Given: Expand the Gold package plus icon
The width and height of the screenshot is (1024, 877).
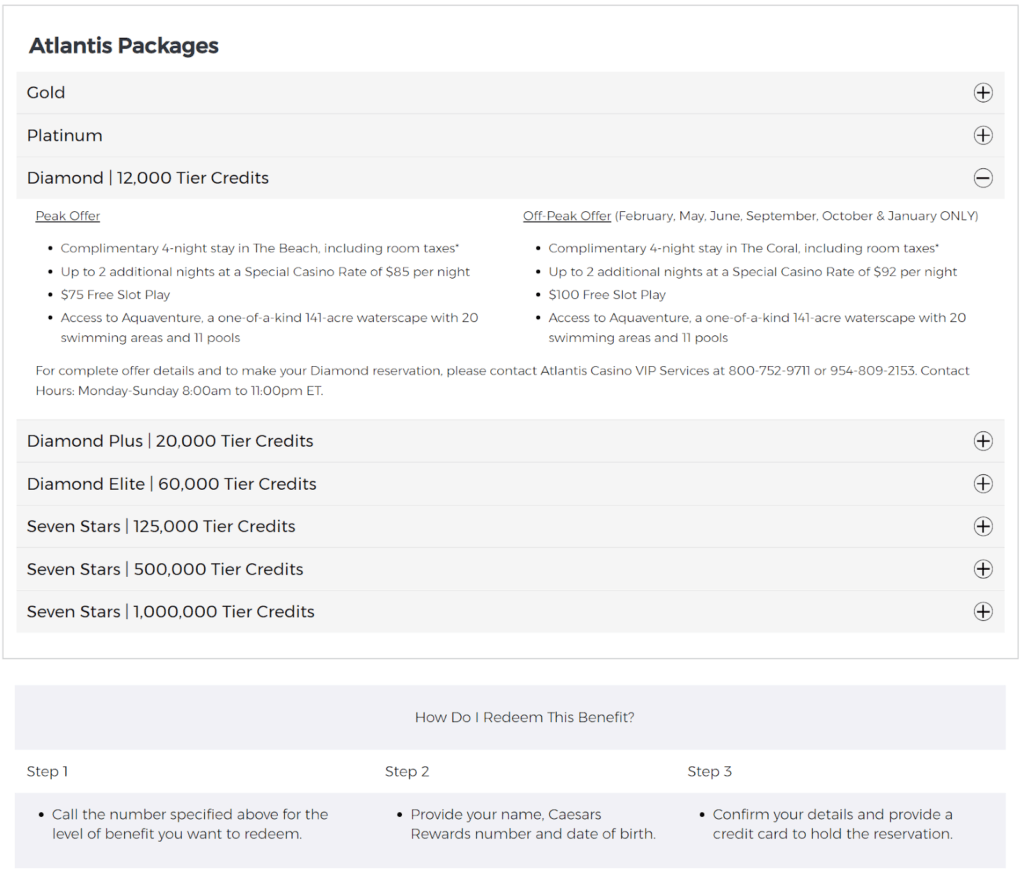Looking at the screenshot, I should pyautogui.click(x=982, y=93).
